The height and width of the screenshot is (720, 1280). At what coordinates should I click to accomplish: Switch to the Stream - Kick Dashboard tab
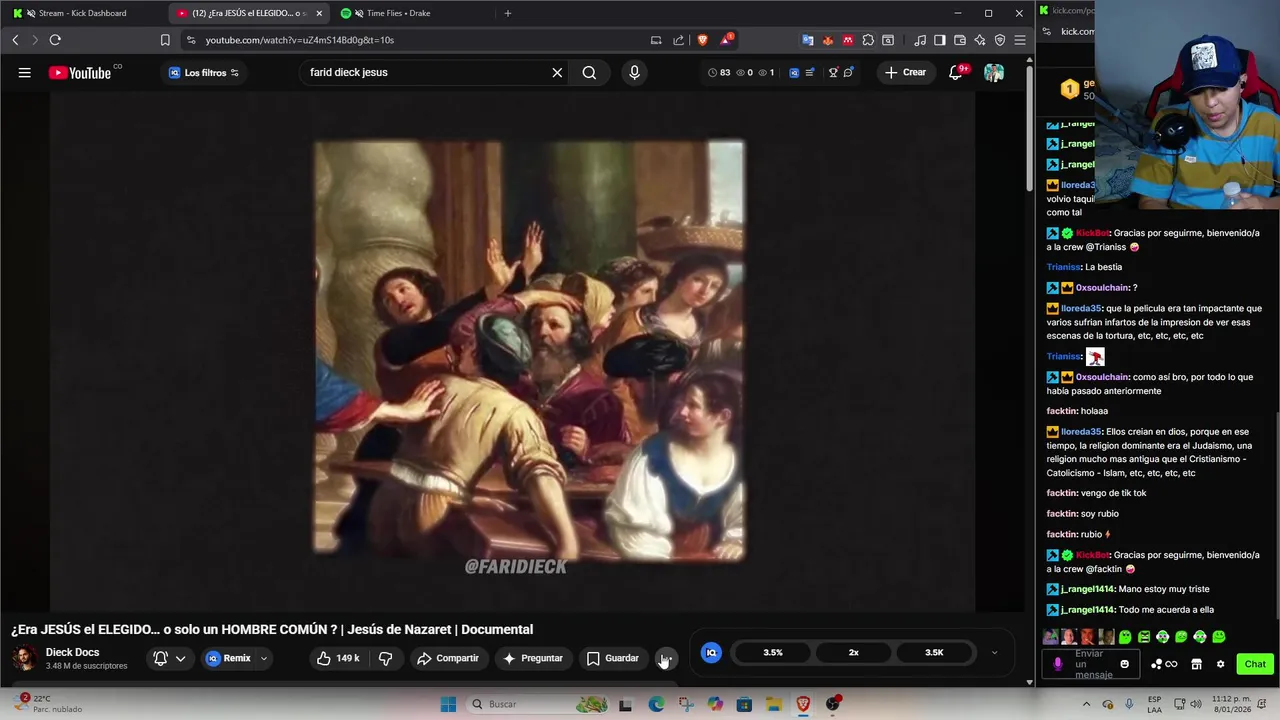82,13
